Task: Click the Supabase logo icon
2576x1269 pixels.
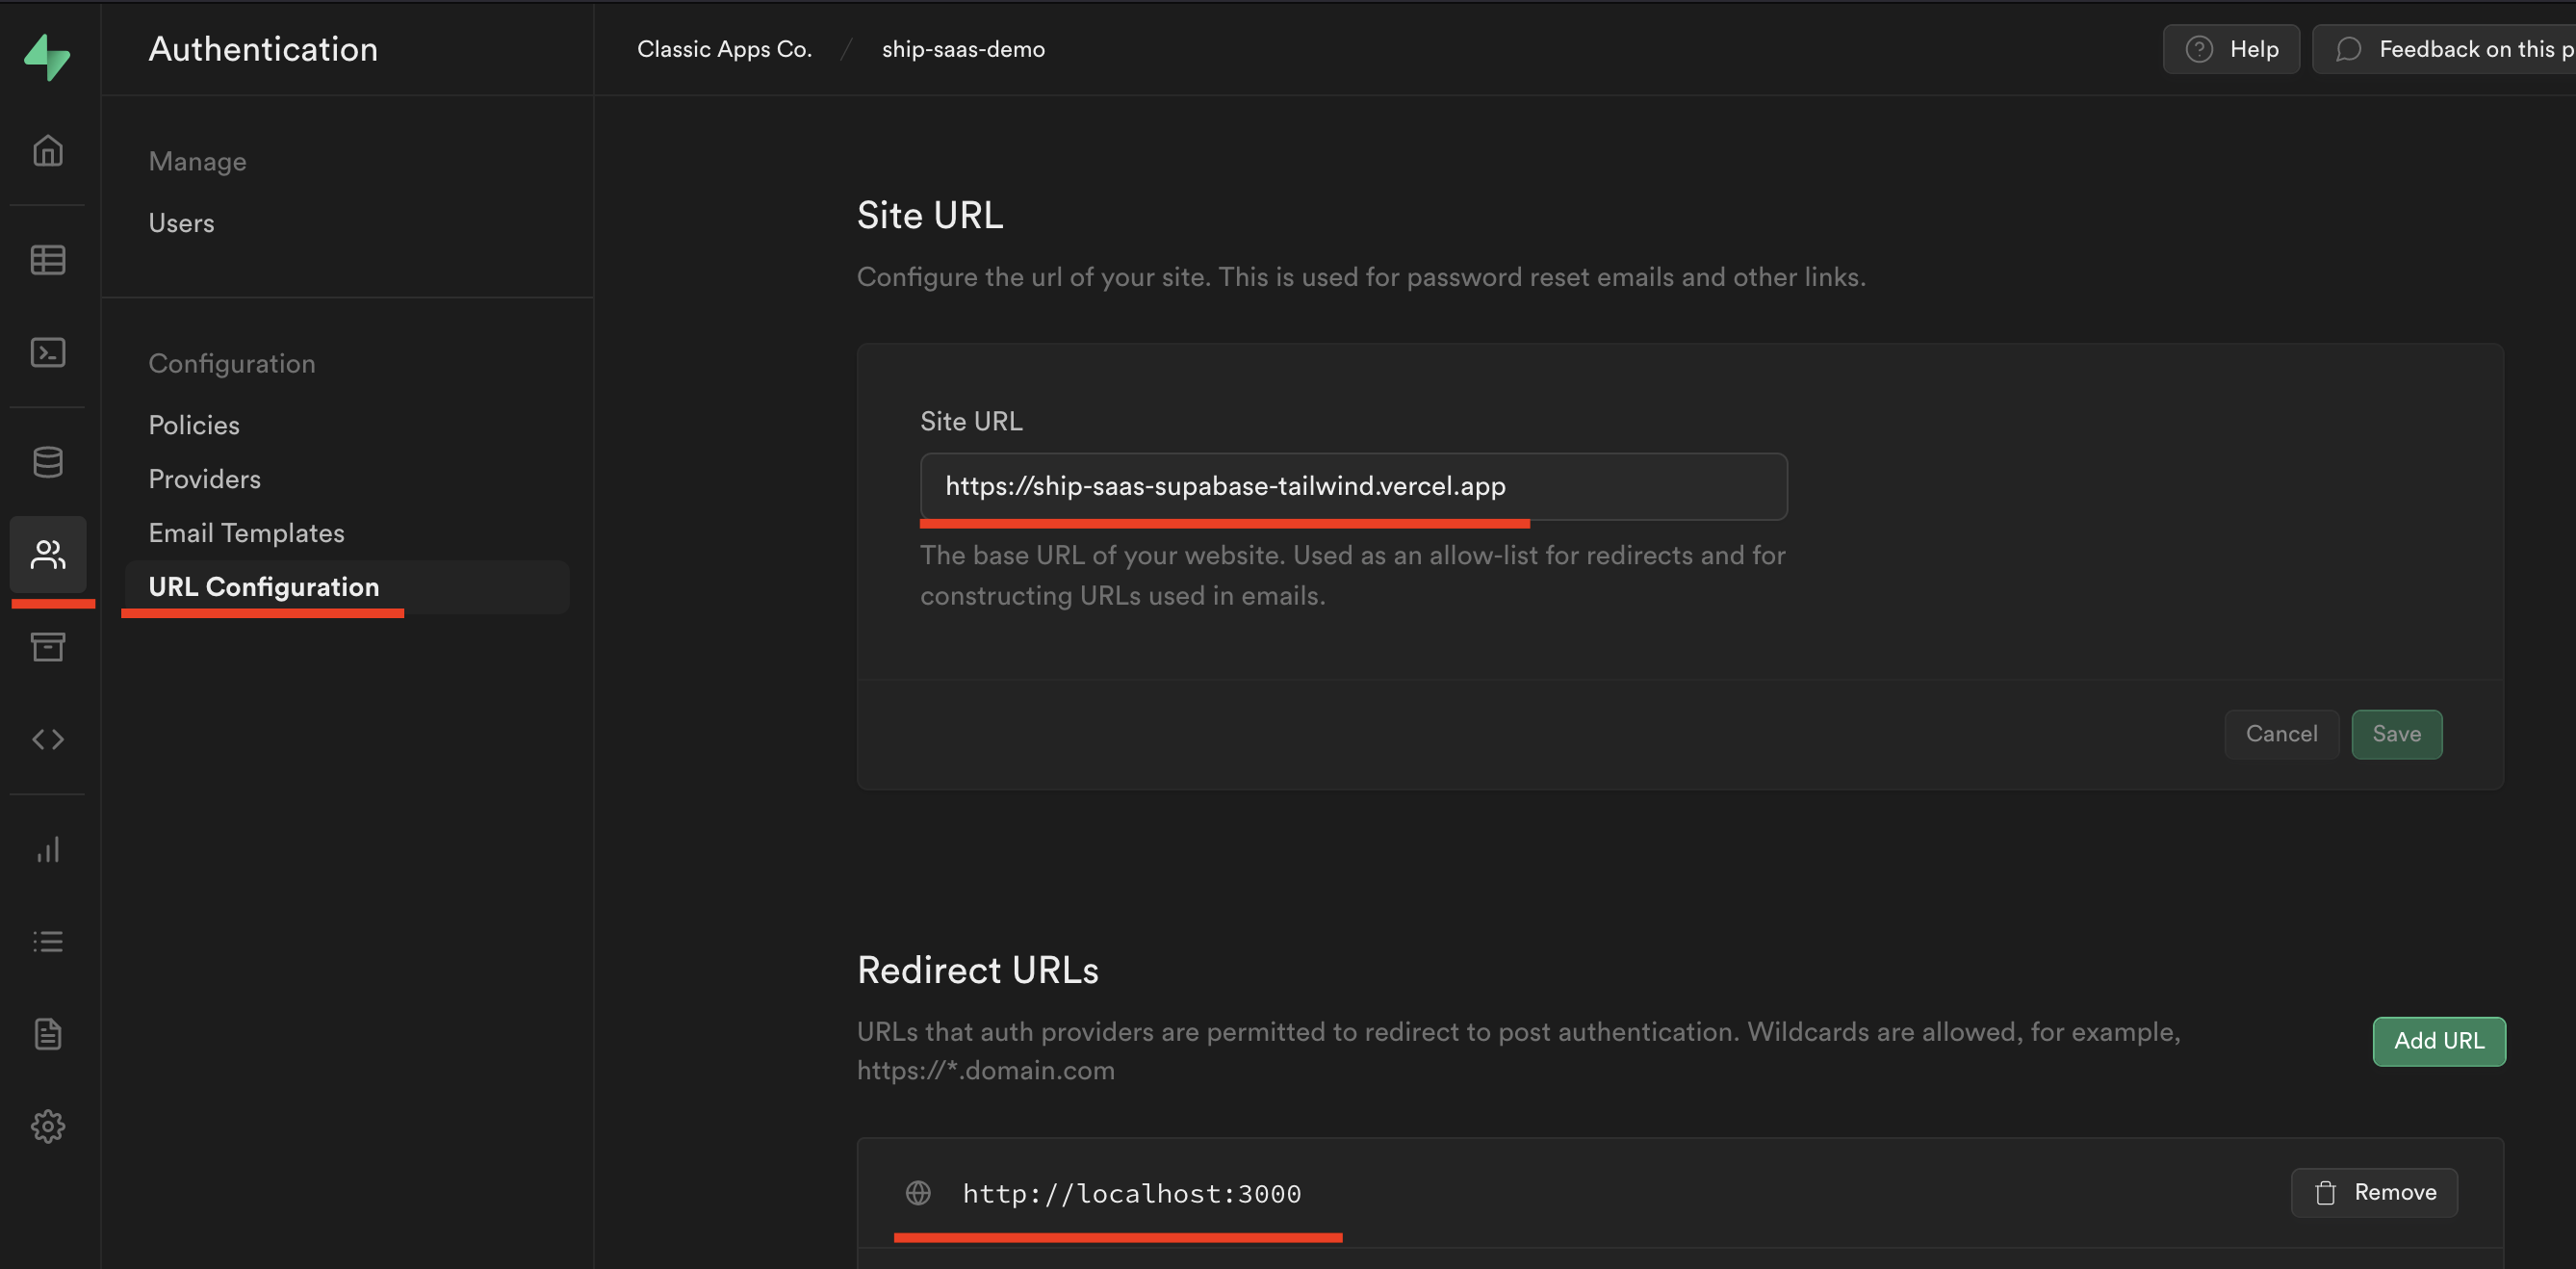Action: pos(47,56)
